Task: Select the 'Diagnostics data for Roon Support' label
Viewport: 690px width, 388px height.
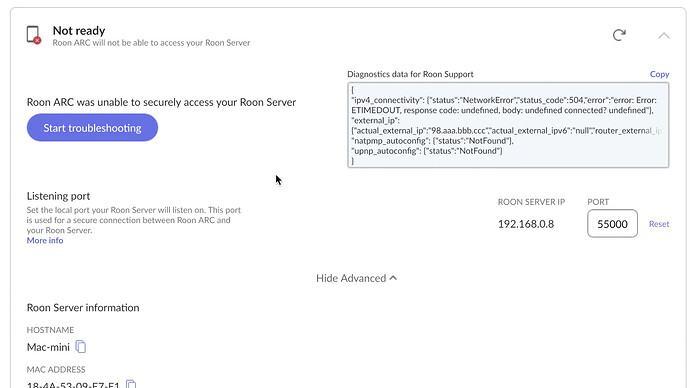Action: (410, 74)
